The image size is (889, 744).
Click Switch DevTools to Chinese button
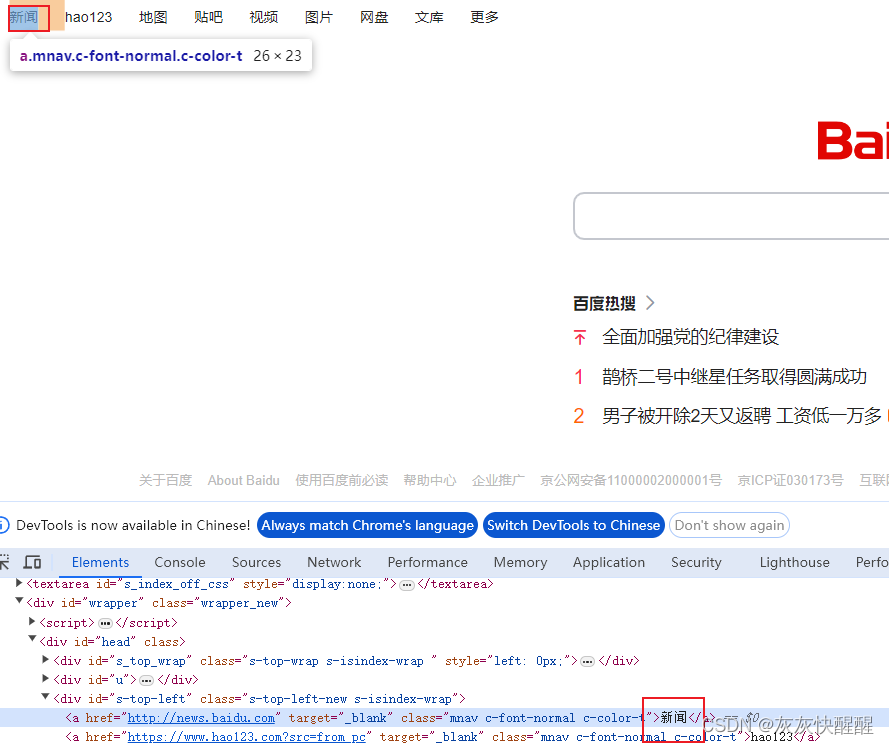coord(573,525)
